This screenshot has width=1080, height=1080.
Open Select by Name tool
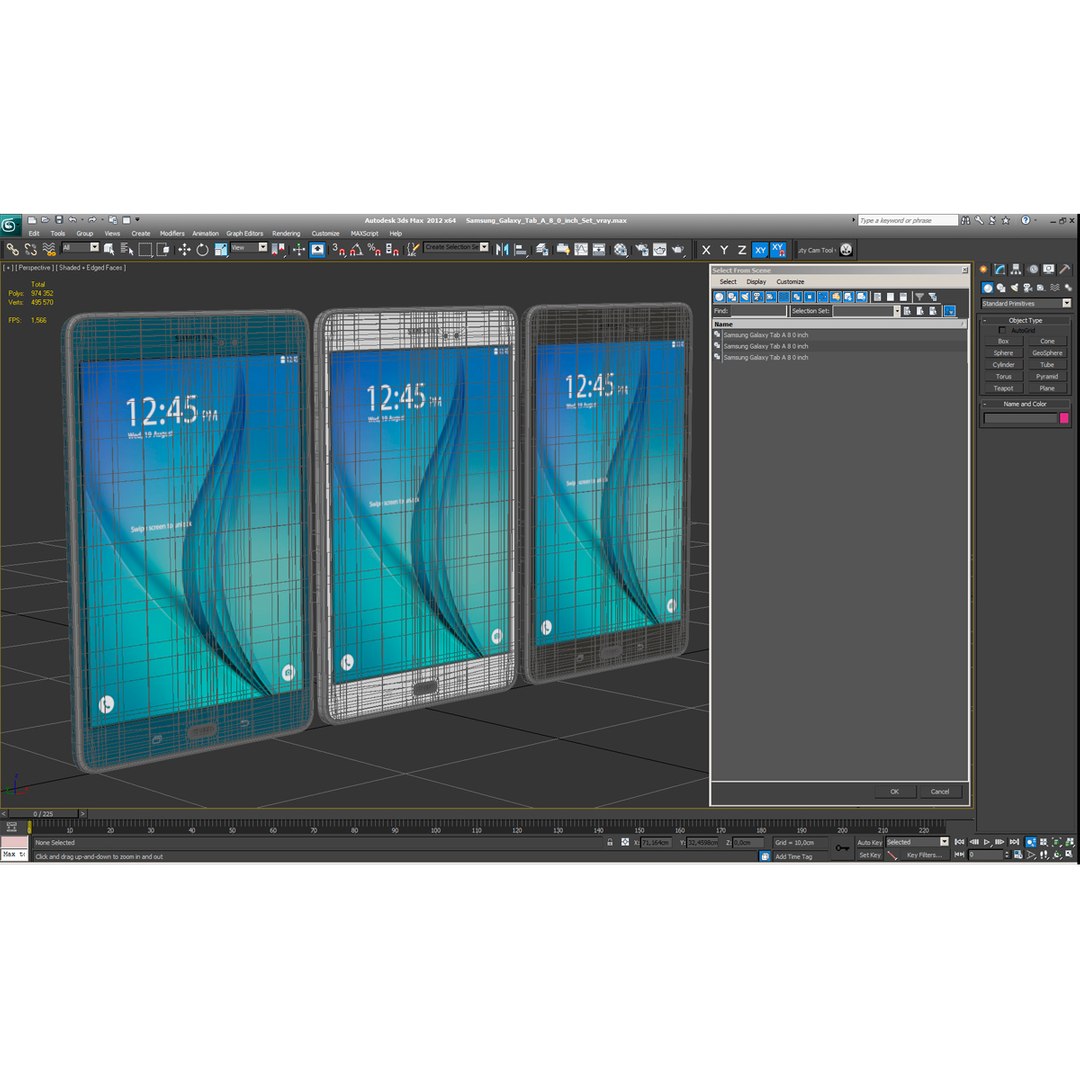tap(127, 249)
